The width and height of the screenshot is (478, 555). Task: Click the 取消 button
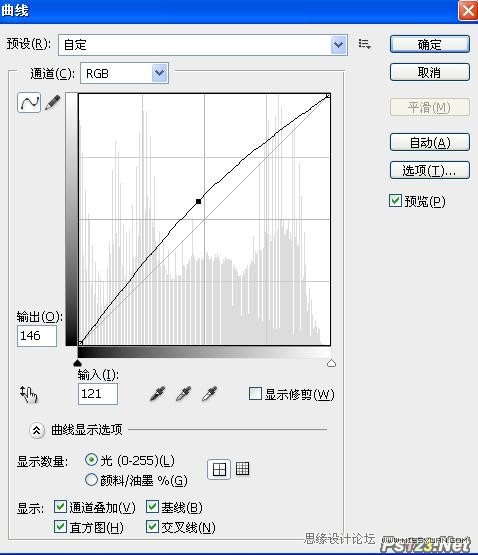coord(430,72)
